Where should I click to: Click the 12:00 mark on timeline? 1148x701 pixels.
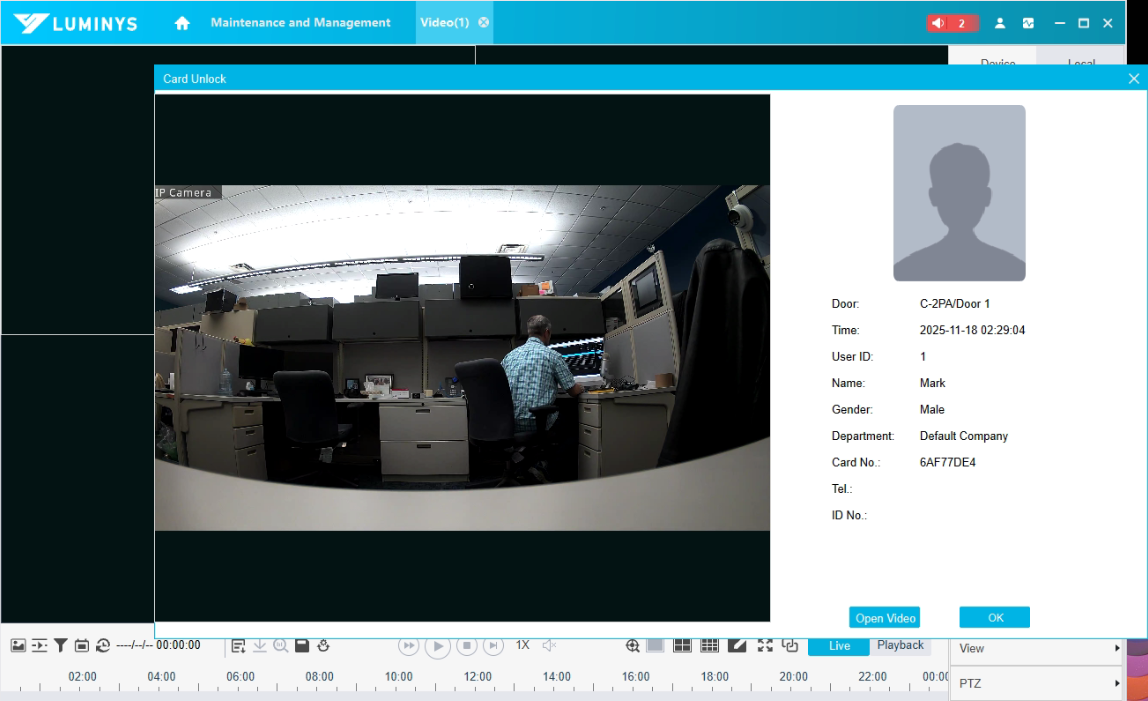pos(478,677)
